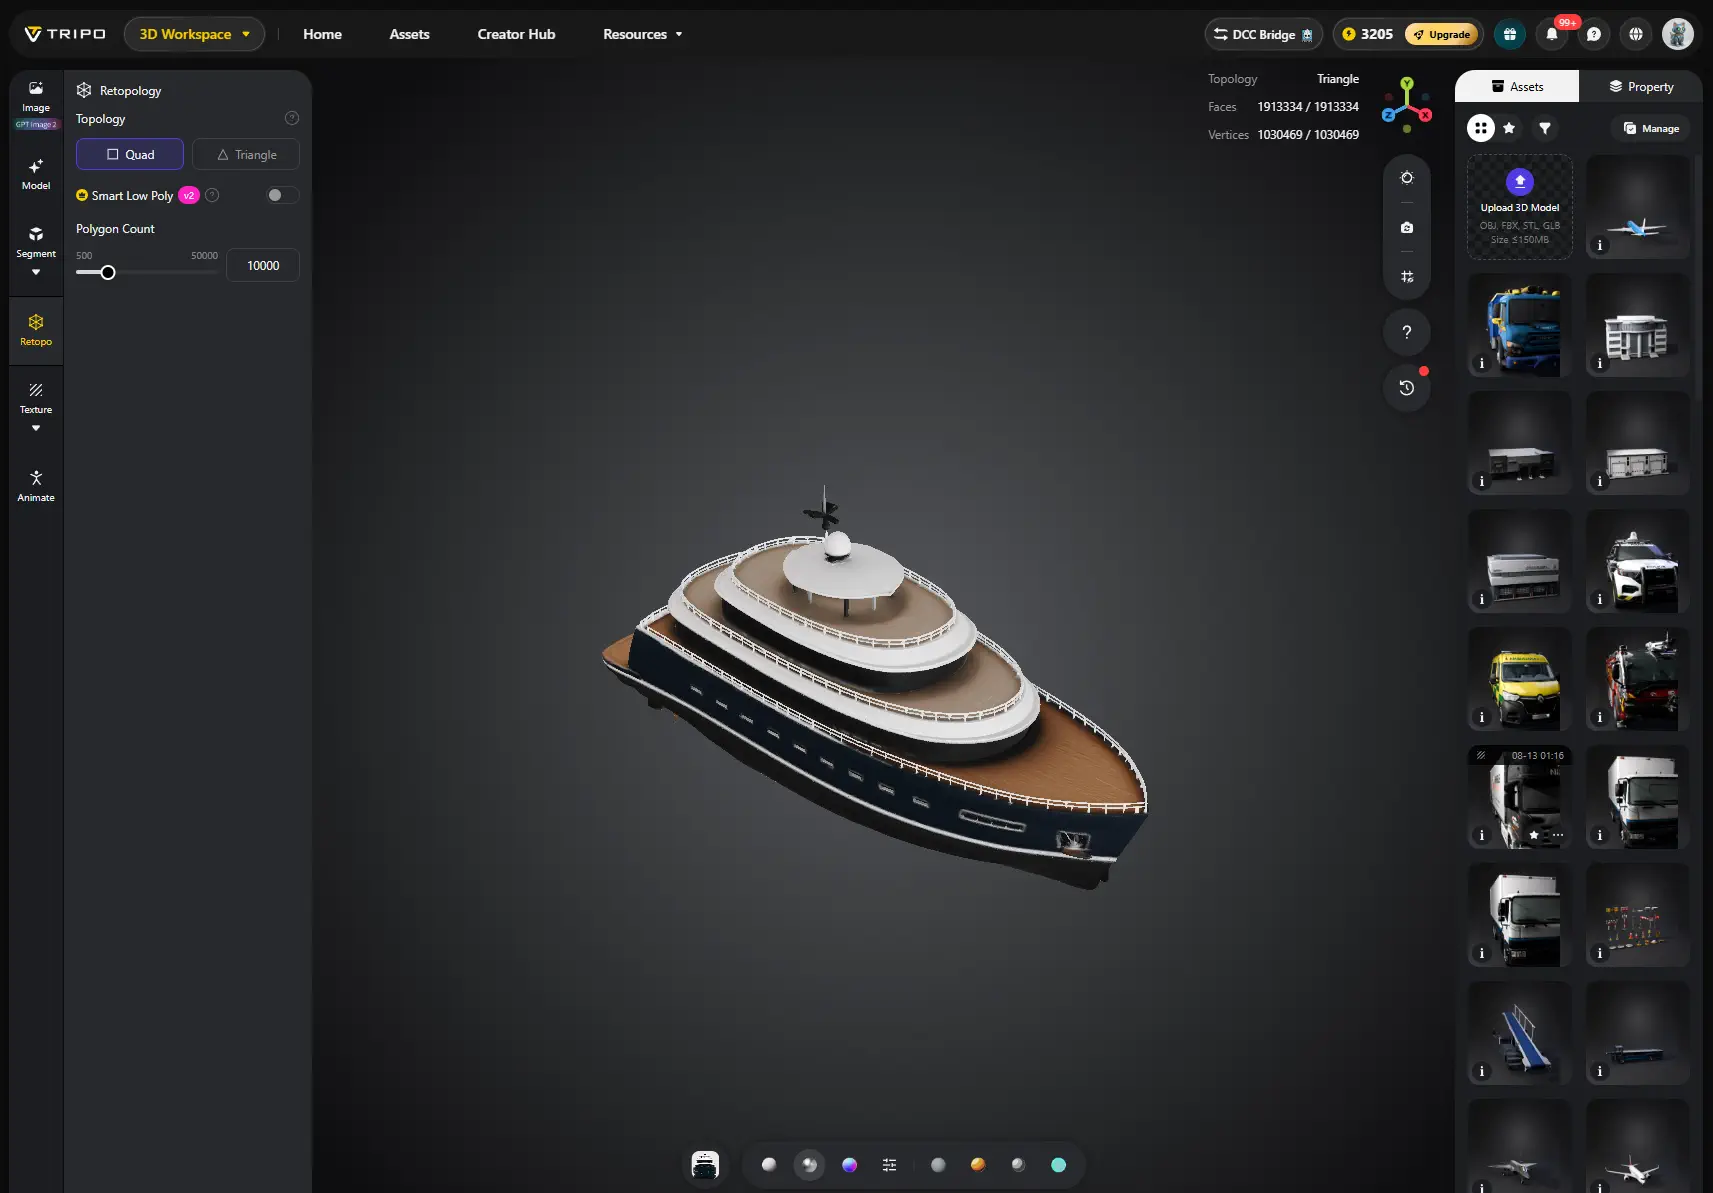Click the camera reset icon beside viewport
Image resolution: width=1713 pixels, height=1193 pixels.
click(x=1407, y=228)
